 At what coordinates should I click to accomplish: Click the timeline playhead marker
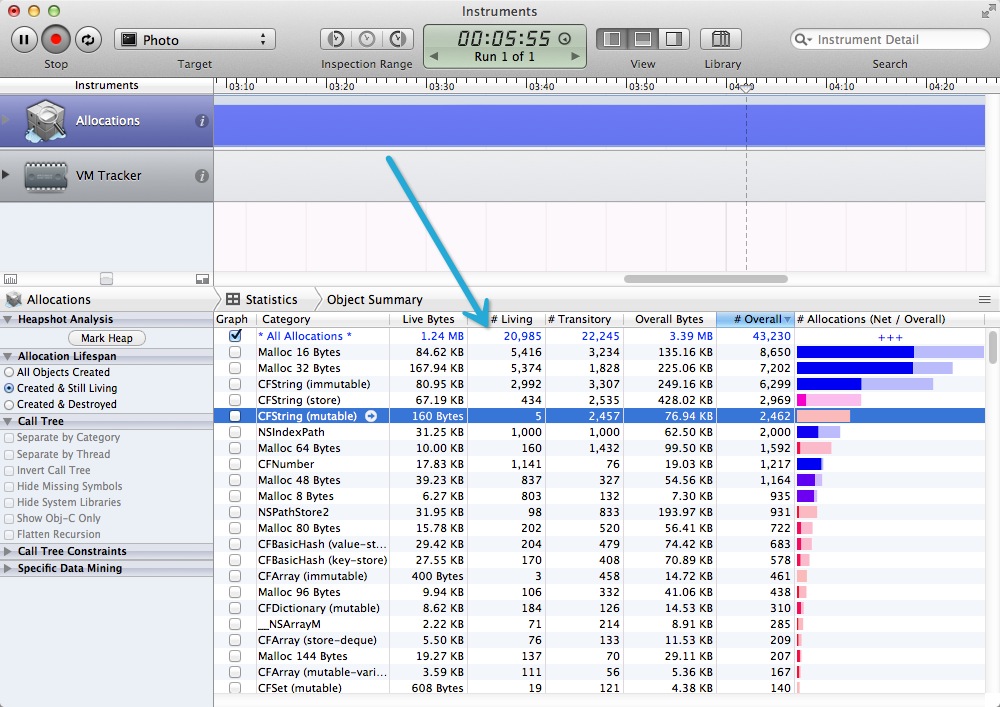pos(746,87)
